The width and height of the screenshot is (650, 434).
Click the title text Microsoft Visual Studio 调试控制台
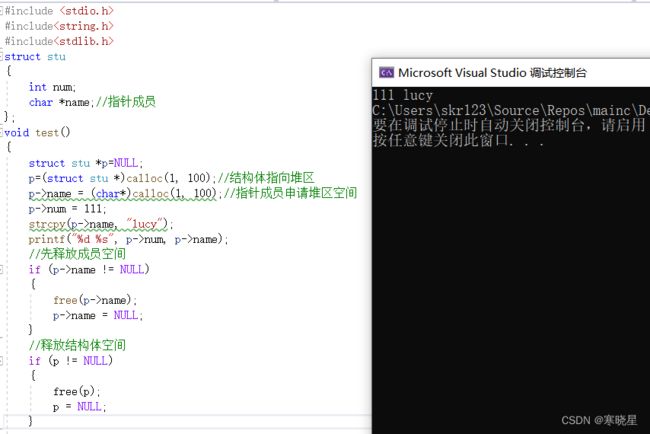(x=492, y=73)
